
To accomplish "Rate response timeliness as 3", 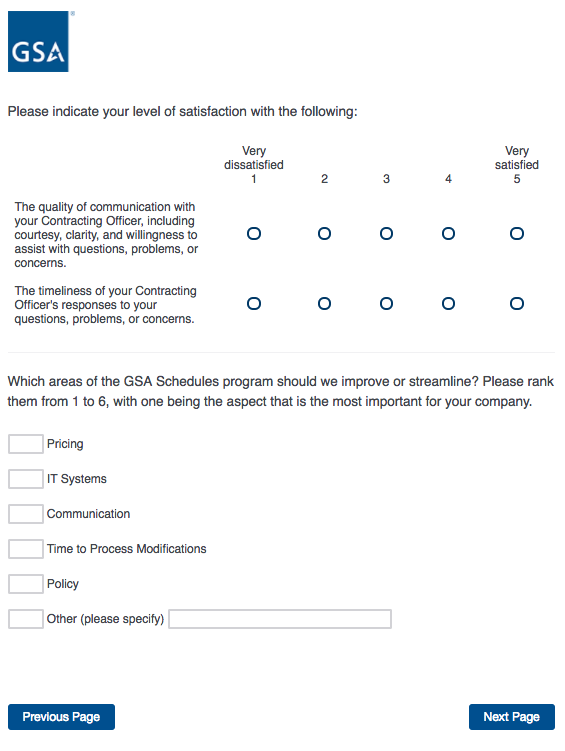I will 386,304.
